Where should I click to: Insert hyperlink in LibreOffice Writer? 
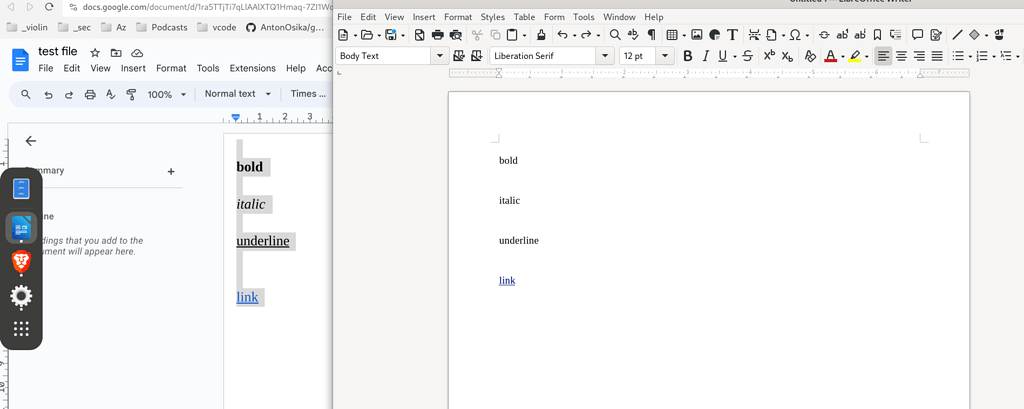pos(824,35)
